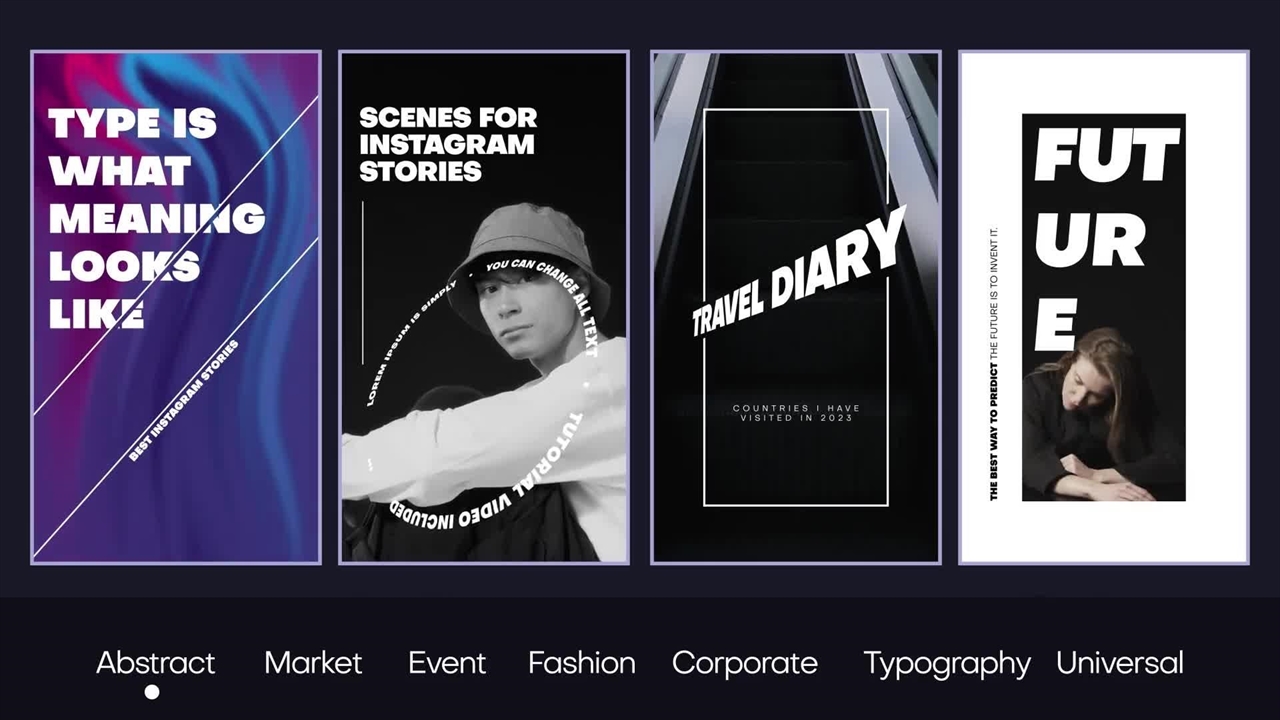Screen dimensions: 1280x720
Task: Open the 'Type Is What Meaning Looks Like' template
Action: click(x=176, y=308)
